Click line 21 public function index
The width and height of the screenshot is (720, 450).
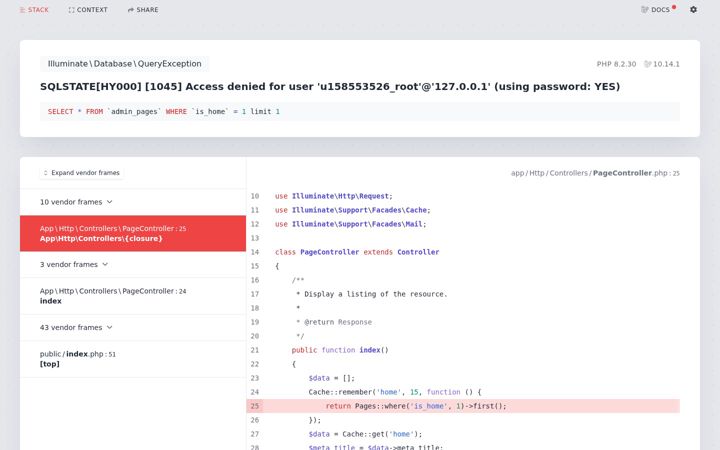coord(340,350)
